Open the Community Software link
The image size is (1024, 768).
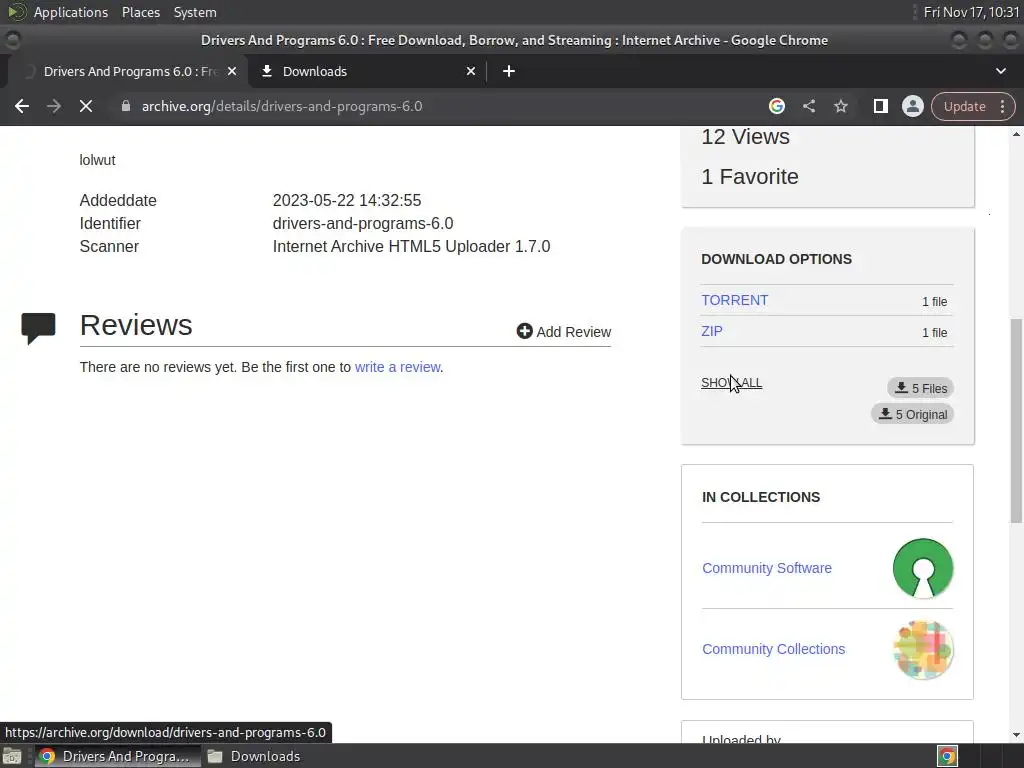(x=767, y=568)
